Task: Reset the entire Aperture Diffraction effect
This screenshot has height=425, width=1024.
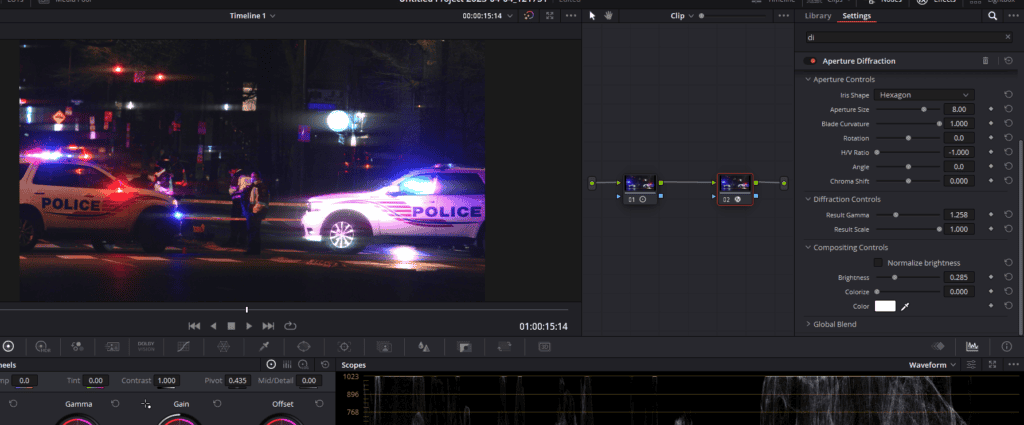Action: [1008, 61]
